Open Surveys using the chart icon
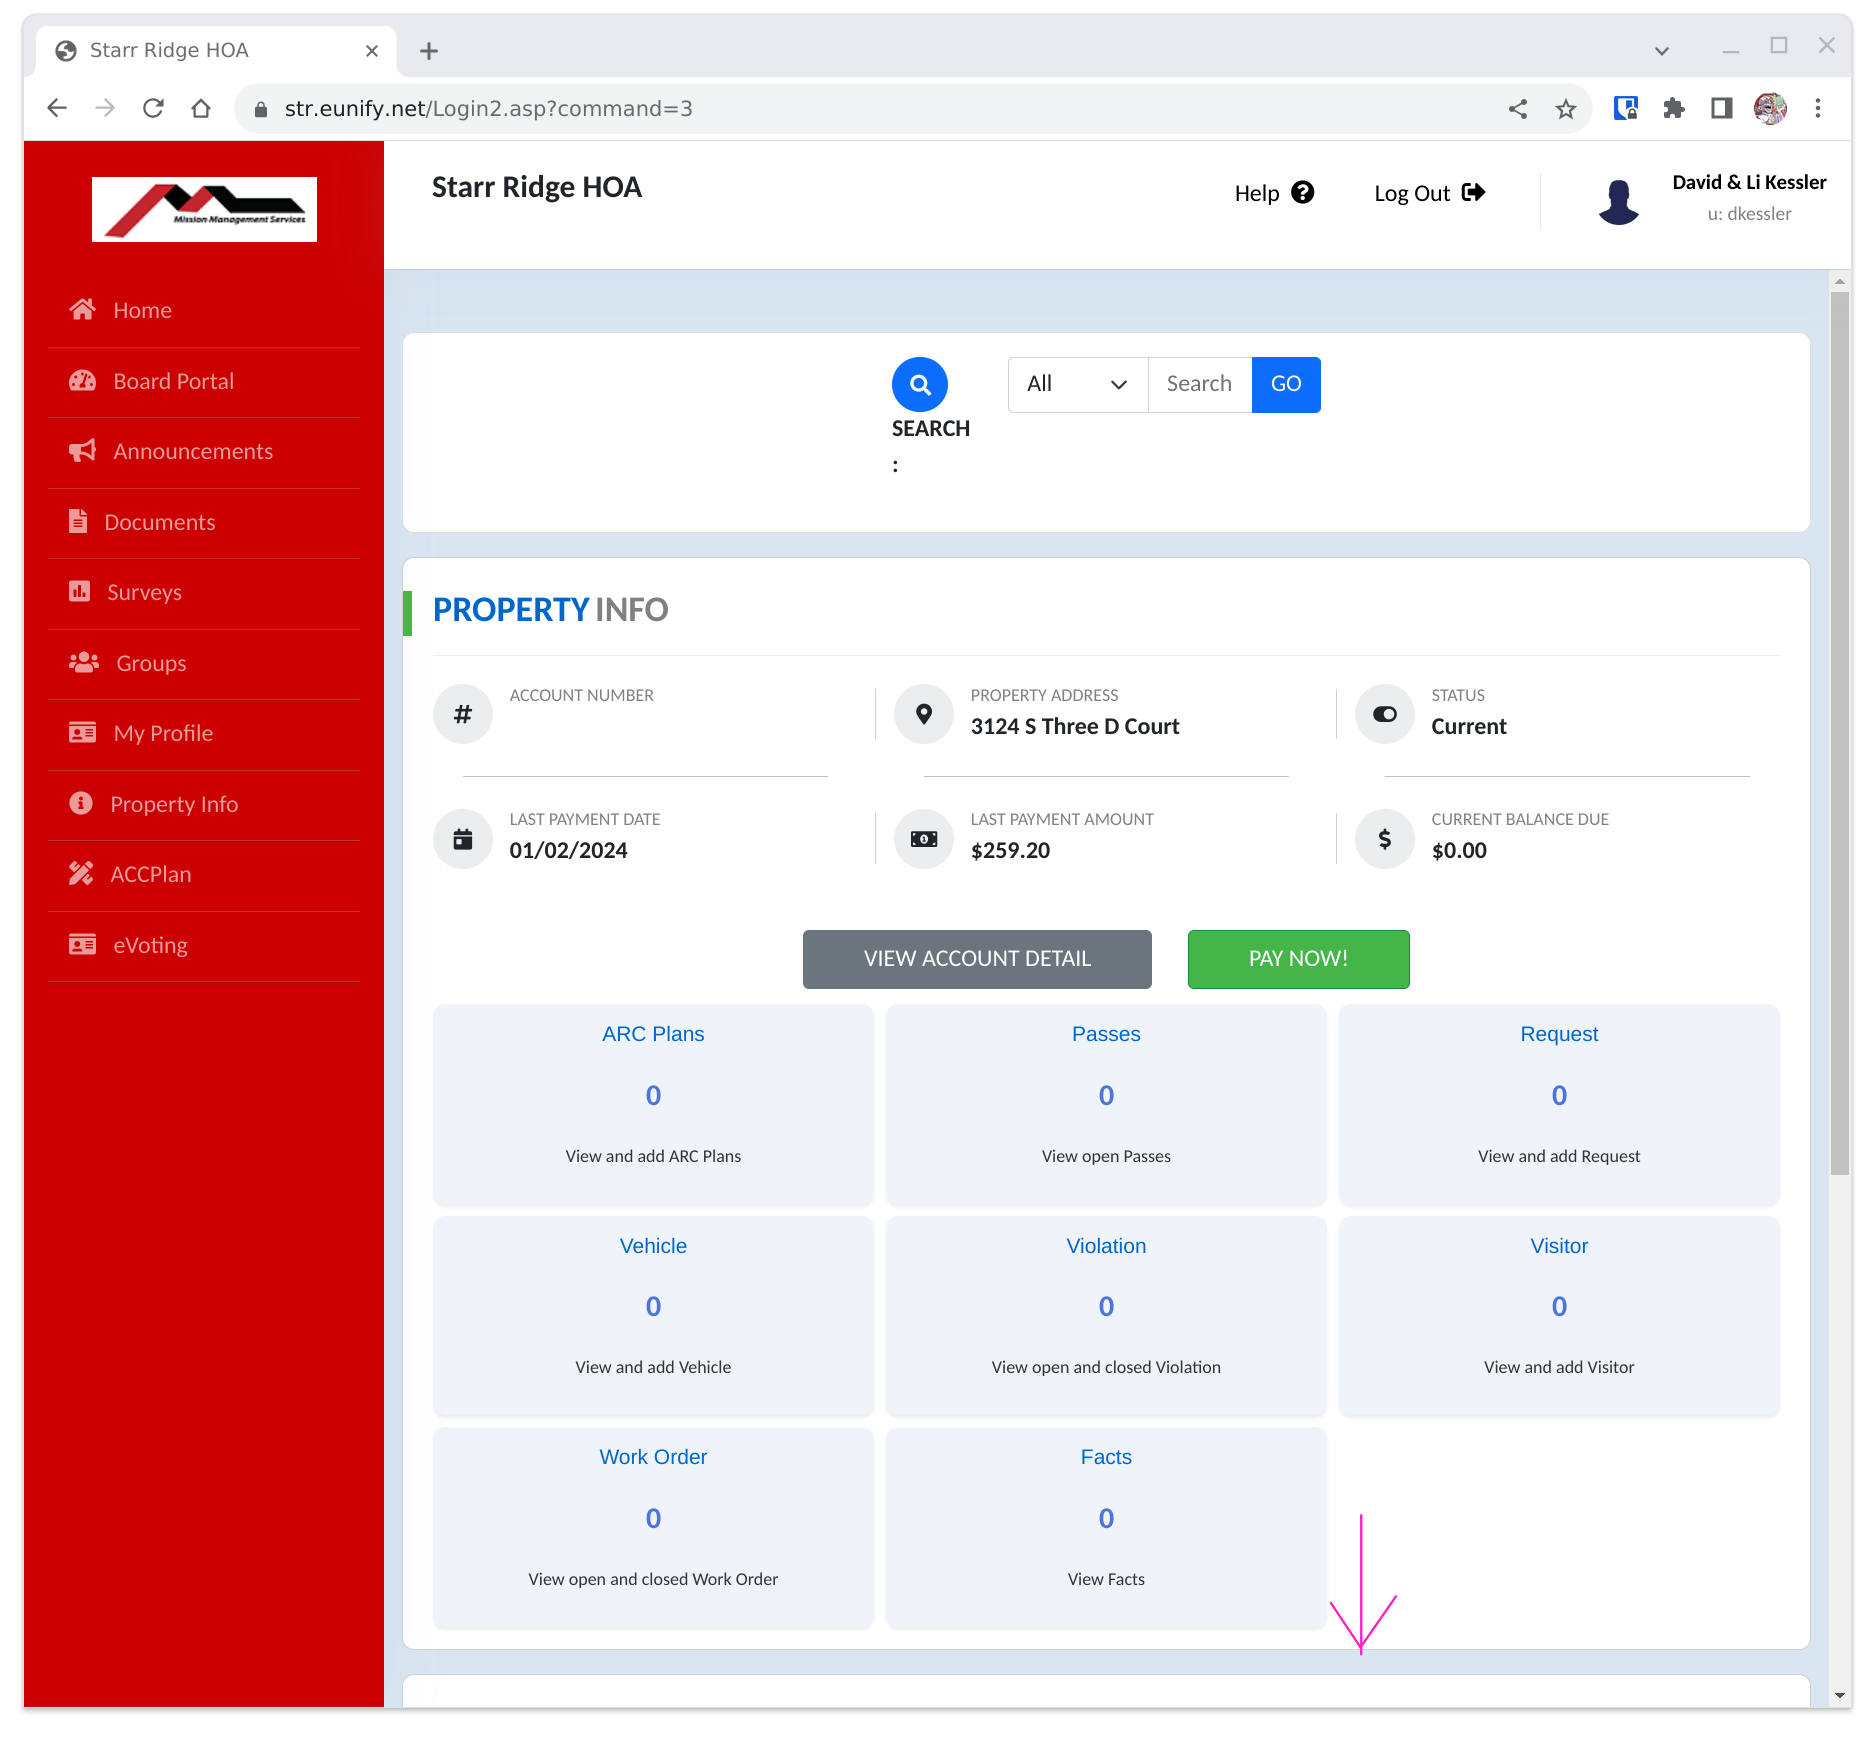 click(81, 592)
